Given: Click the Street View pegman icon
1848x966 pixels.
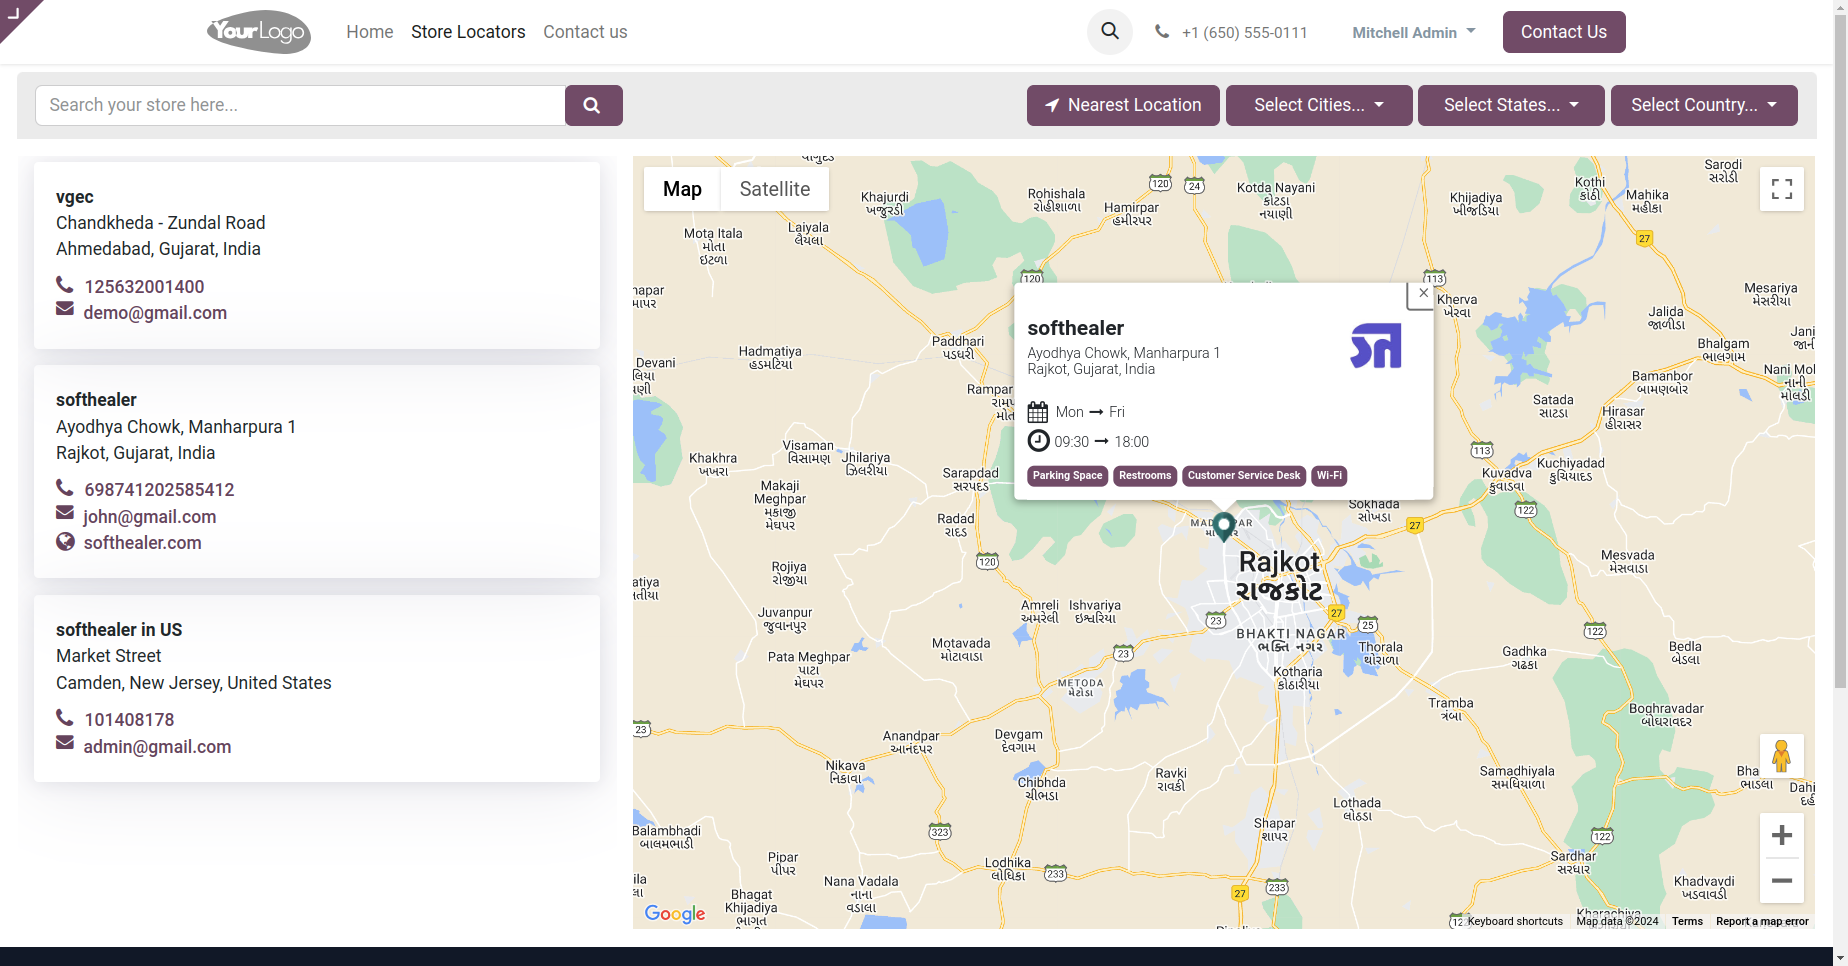Looking at the screenshot, I should click(x=1781, y=756).
